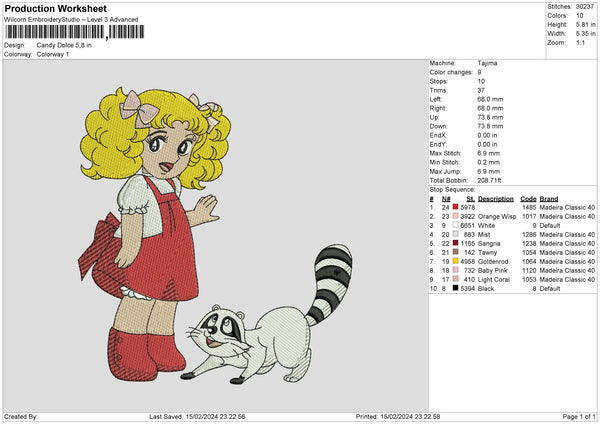The image size is (600, 424).
Task: Click the Candy and raccoon embroidery design preview
Action: pyautogui.click(x=215, y=235)
